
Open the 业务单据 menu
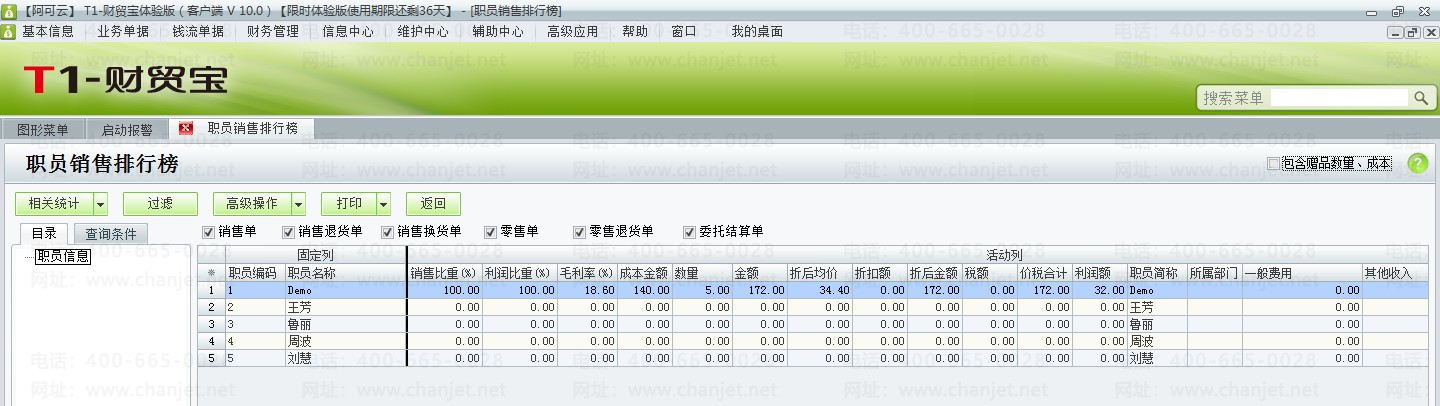coord(123,32)
